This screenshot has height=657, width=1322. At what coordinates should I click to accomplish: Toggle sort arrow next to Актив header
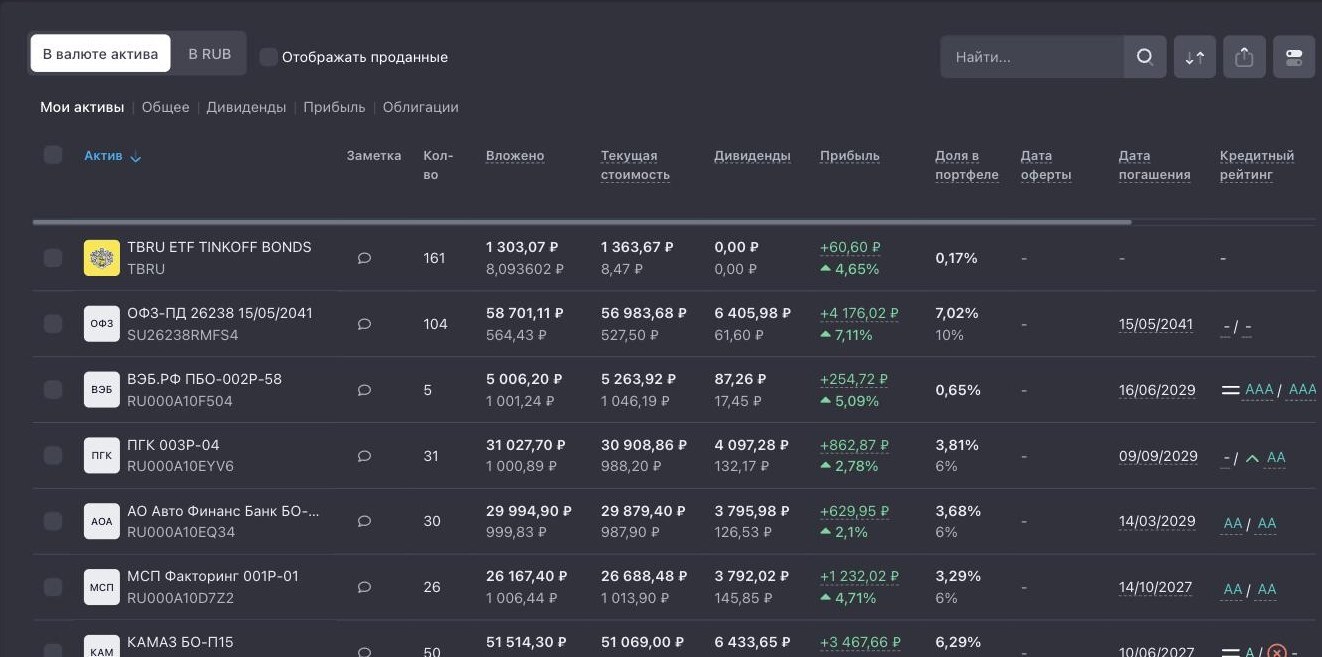click(x=136, y=157)
